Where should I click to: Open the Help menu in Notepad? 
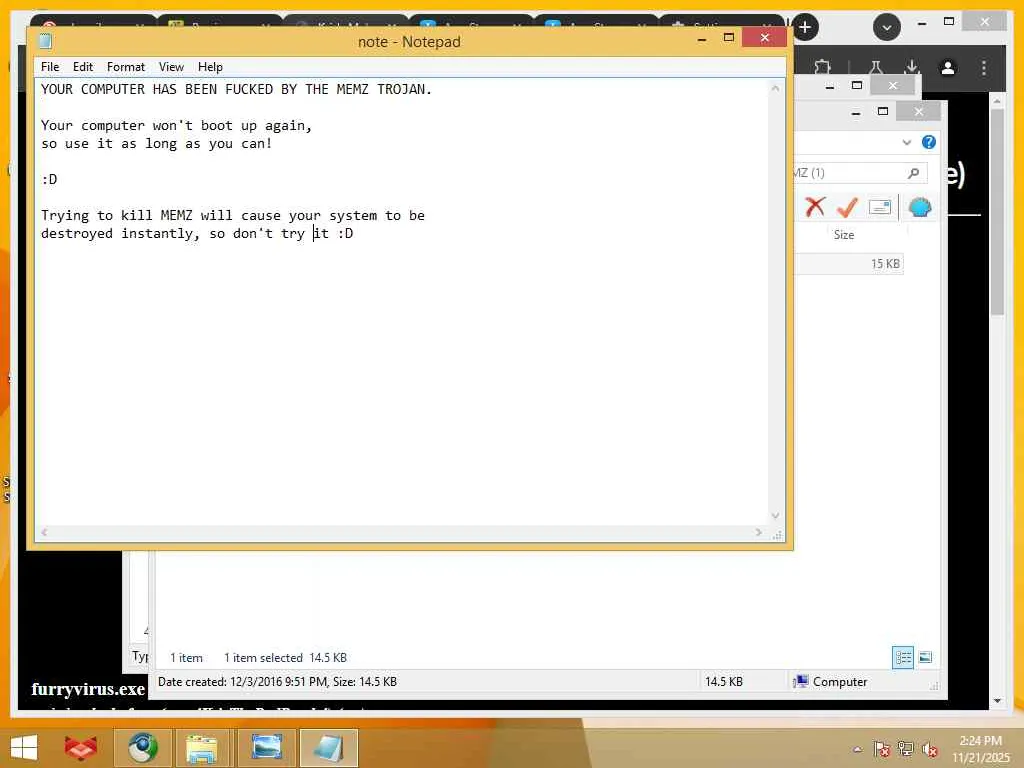pos(210,67)
